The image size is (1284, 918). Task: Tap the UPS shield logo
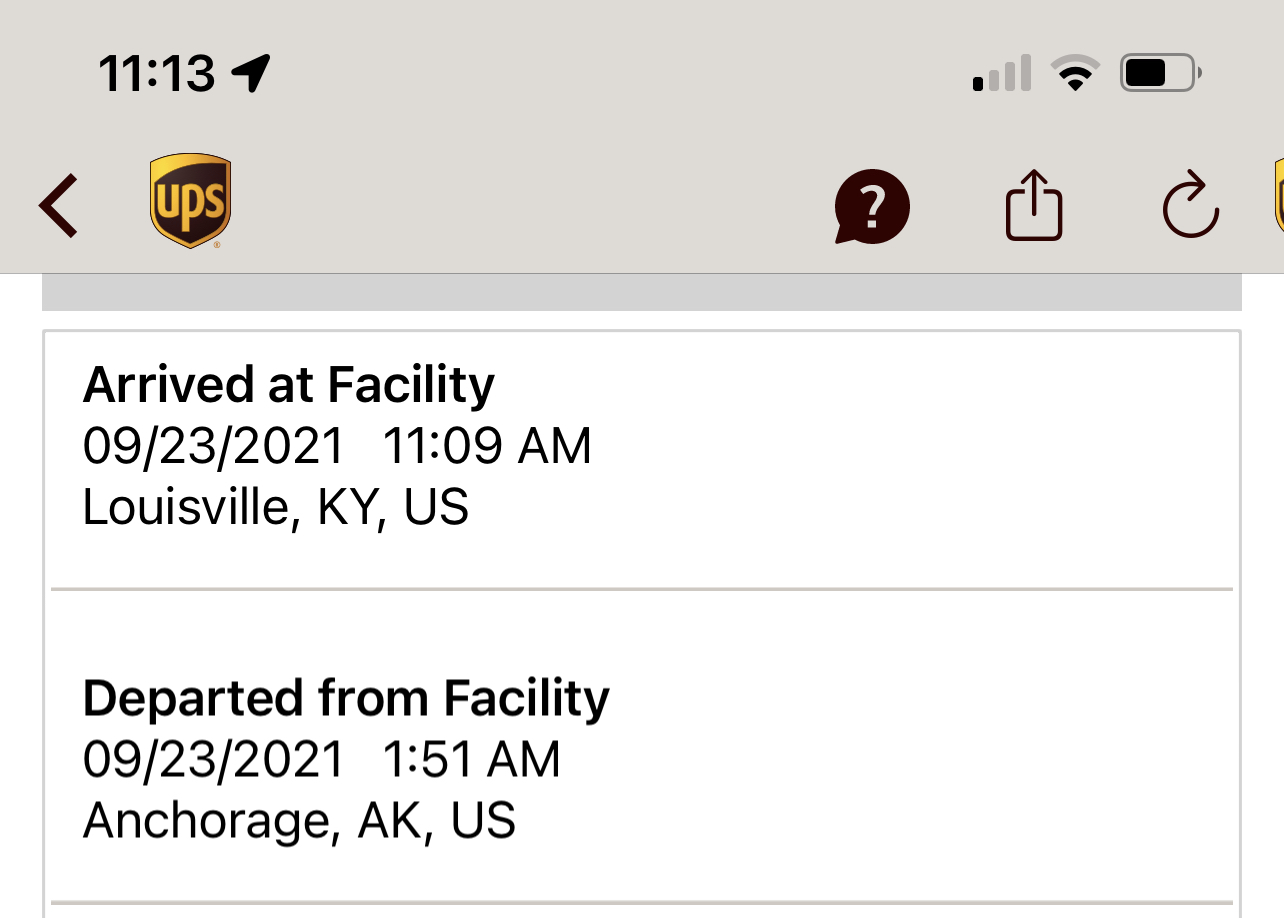pyautogui.click(x=190, y=200)
